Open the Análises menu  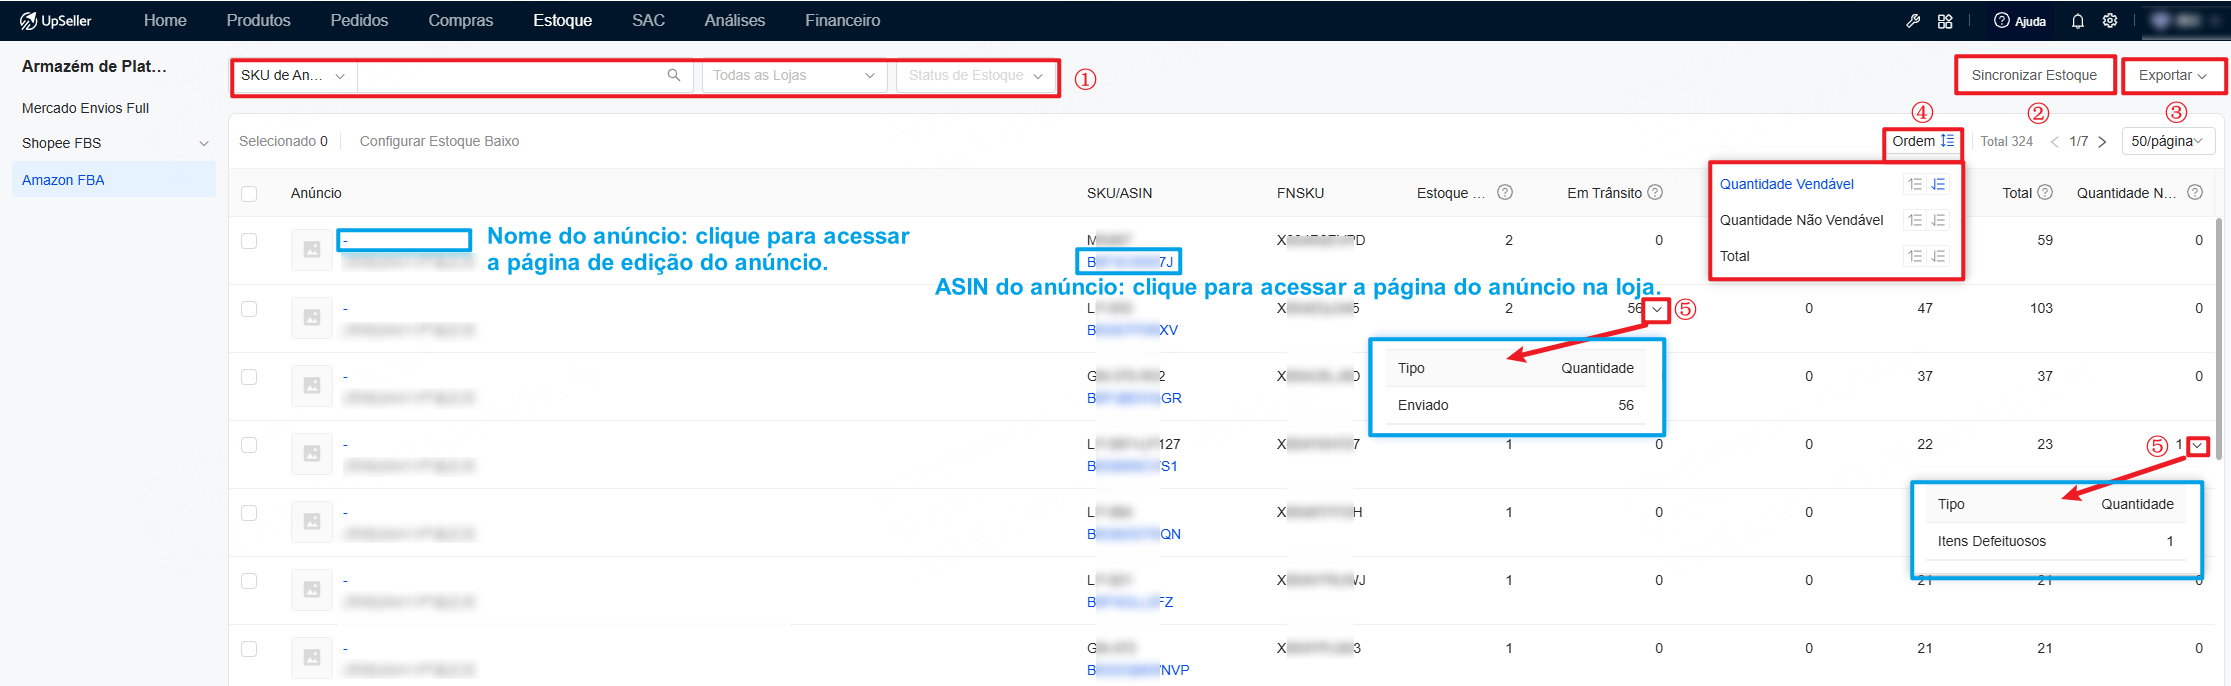[x=734, y=20]
